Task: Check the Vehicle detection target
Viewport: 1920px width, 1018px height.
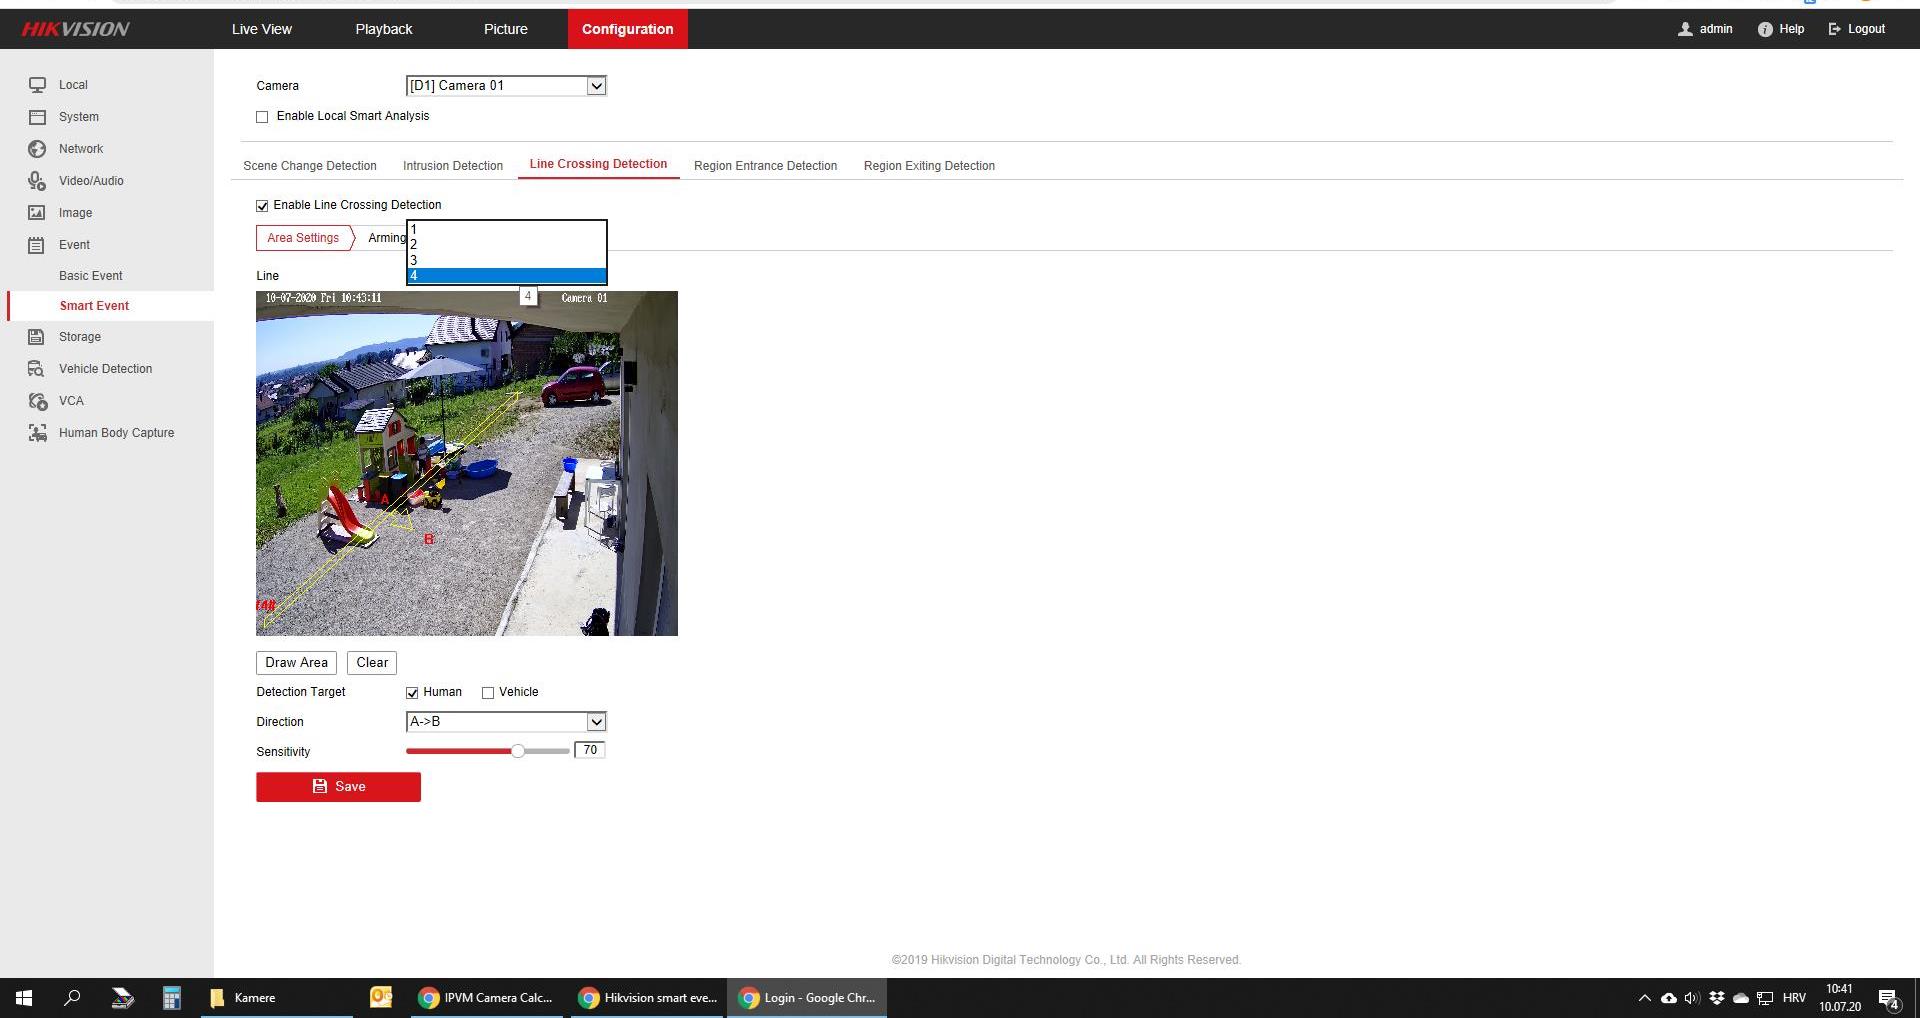Action: tap(488, 693)
